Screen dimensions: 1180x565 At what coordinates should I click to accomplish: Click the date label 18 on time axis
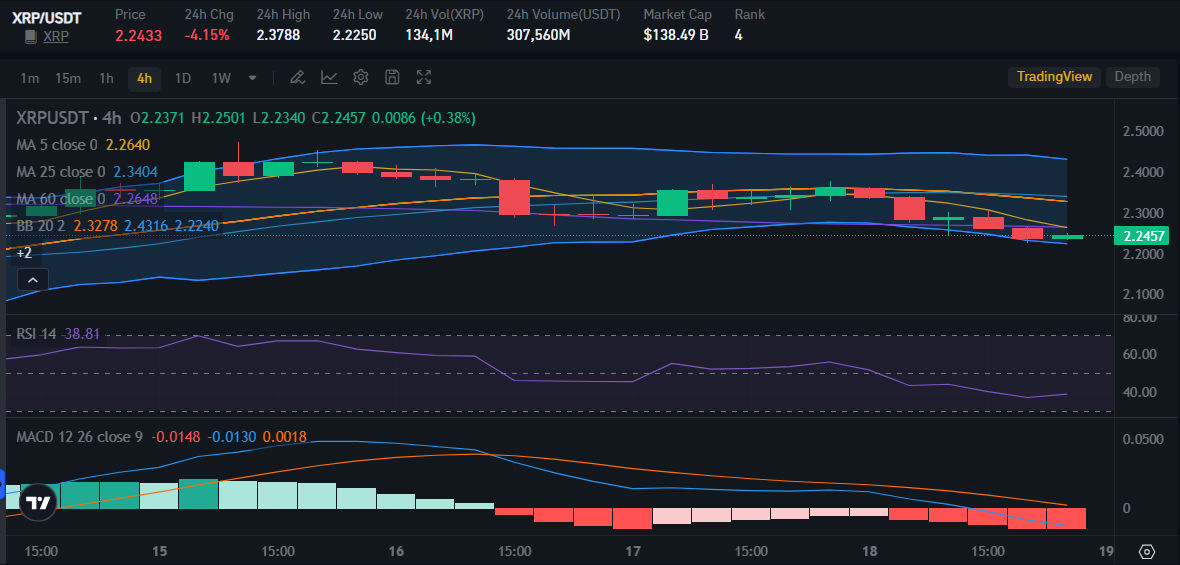click(868, 551)
